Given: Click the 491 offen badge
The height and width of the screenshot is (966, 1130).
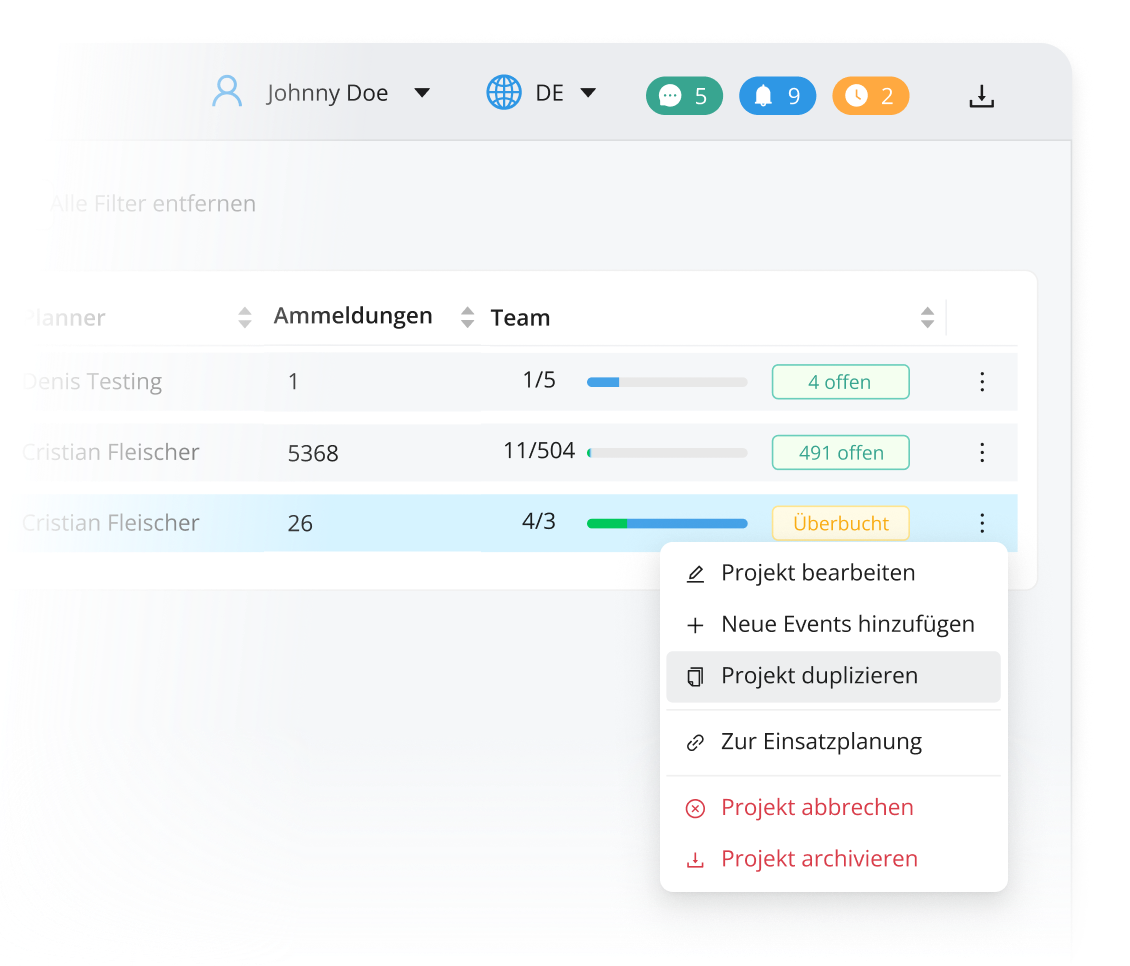Looking at the screenshot, I should pyautogui.click(x=840, y=452).
